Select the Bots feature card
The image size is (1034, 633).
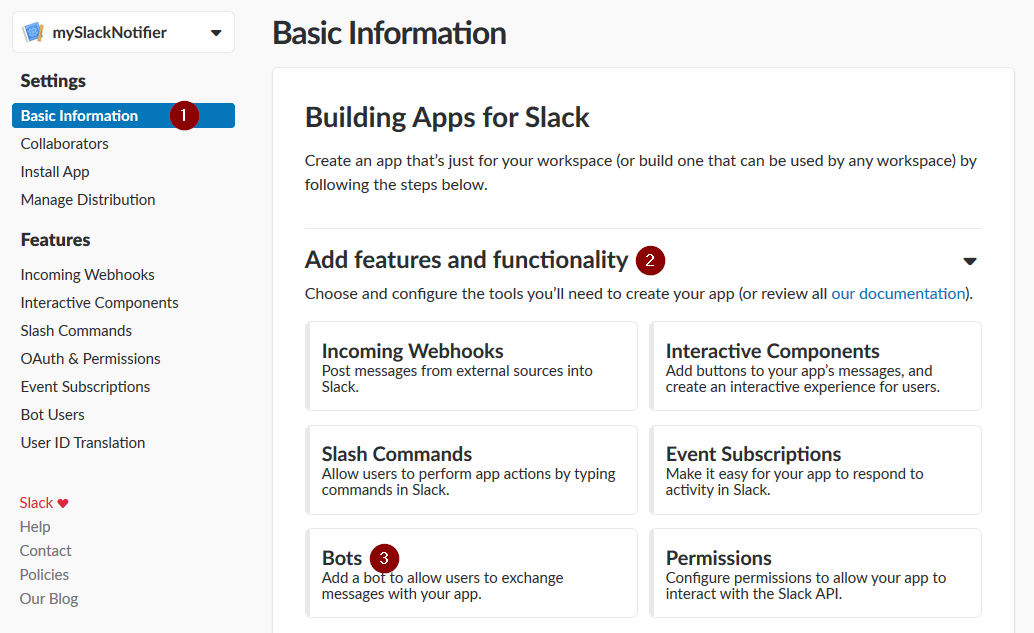click(x=471, y=573)
